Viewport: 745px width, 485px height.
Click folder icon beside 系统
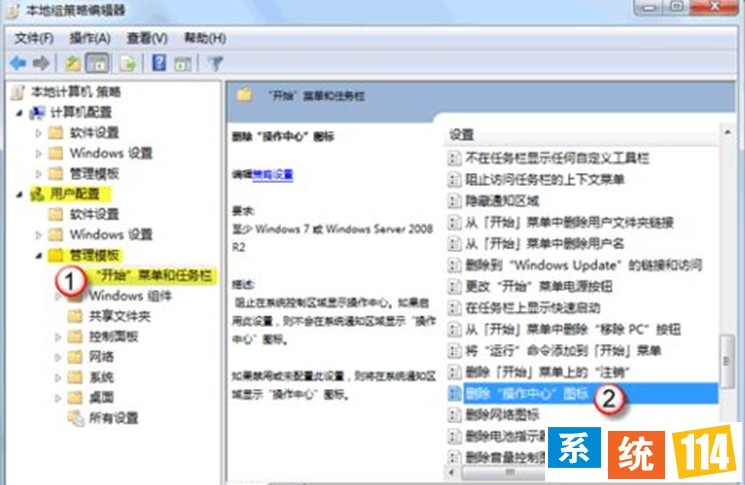pos(75,377)
